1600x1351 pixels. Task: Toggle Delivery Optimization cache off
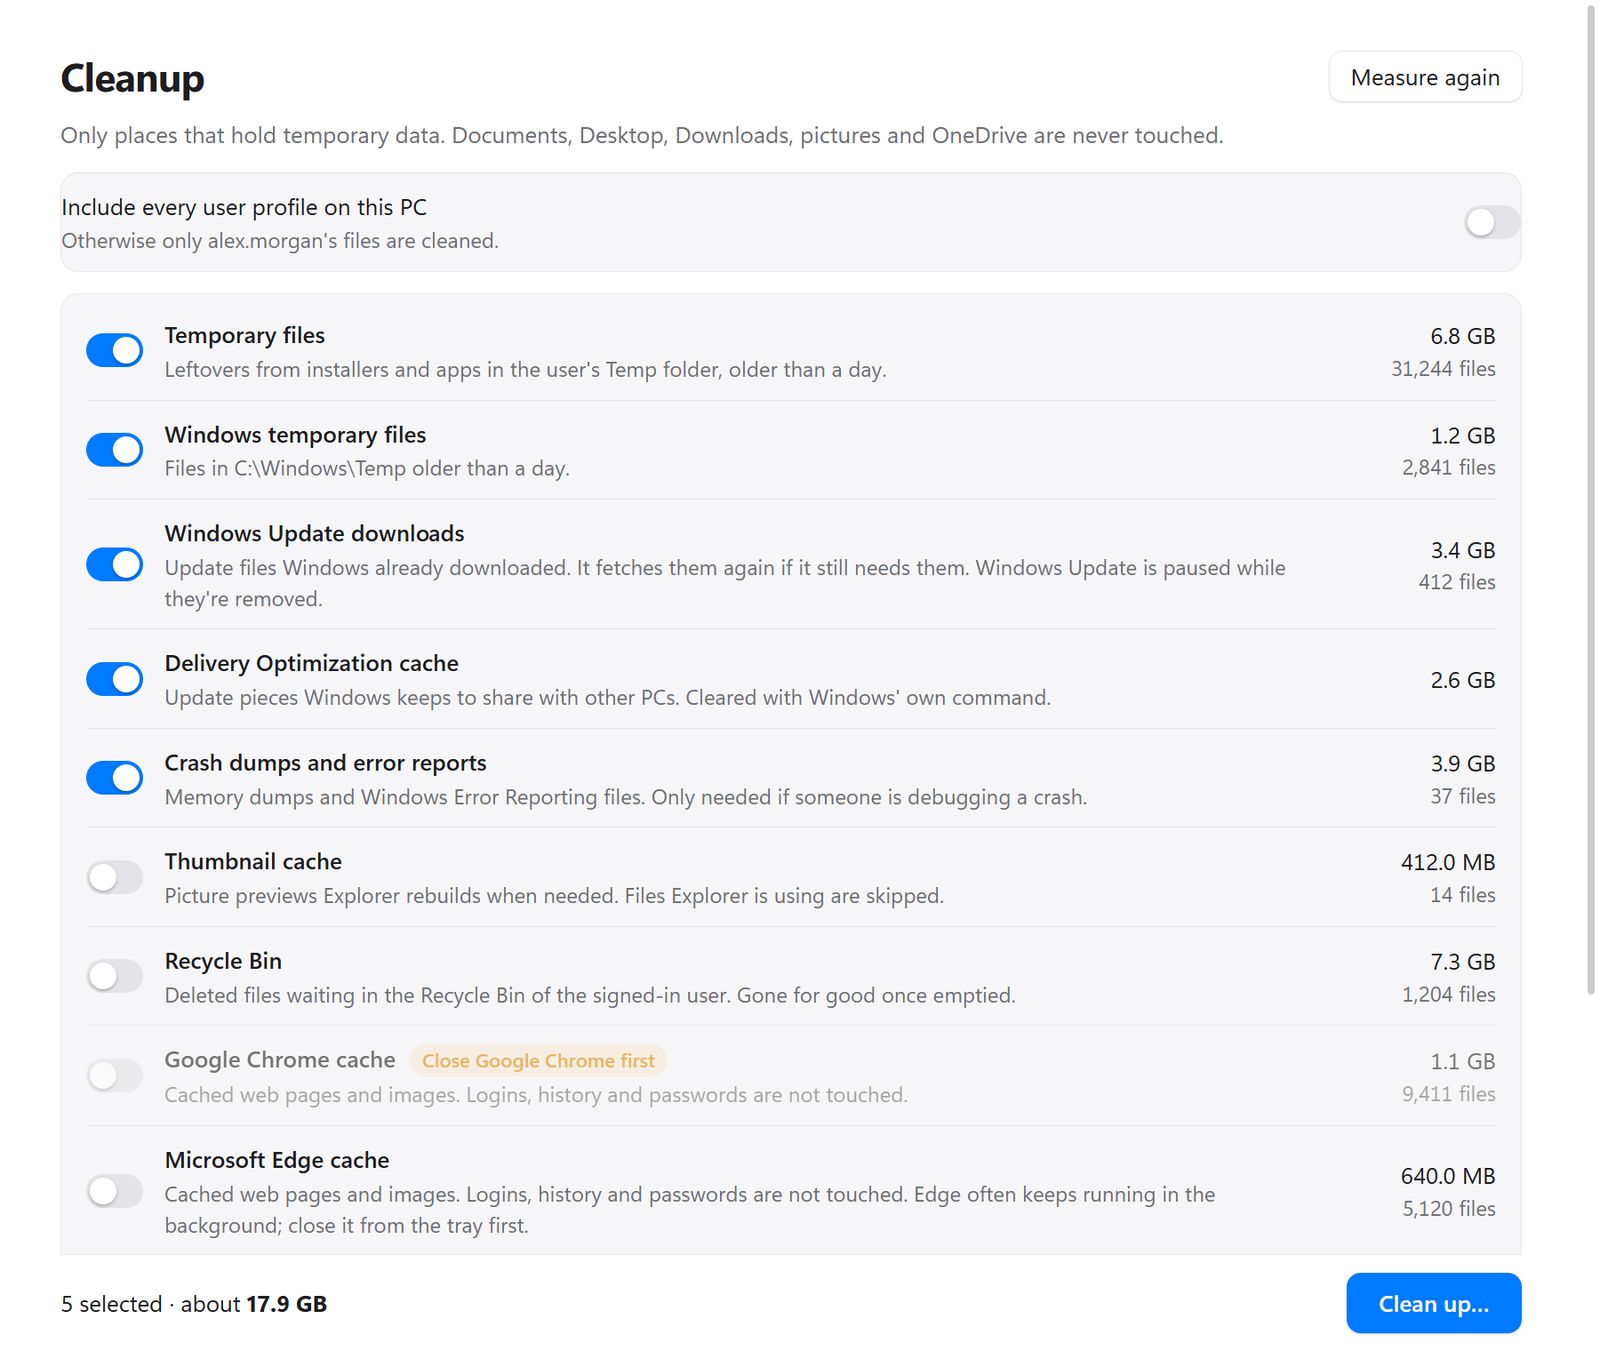(x=115, y=679)
